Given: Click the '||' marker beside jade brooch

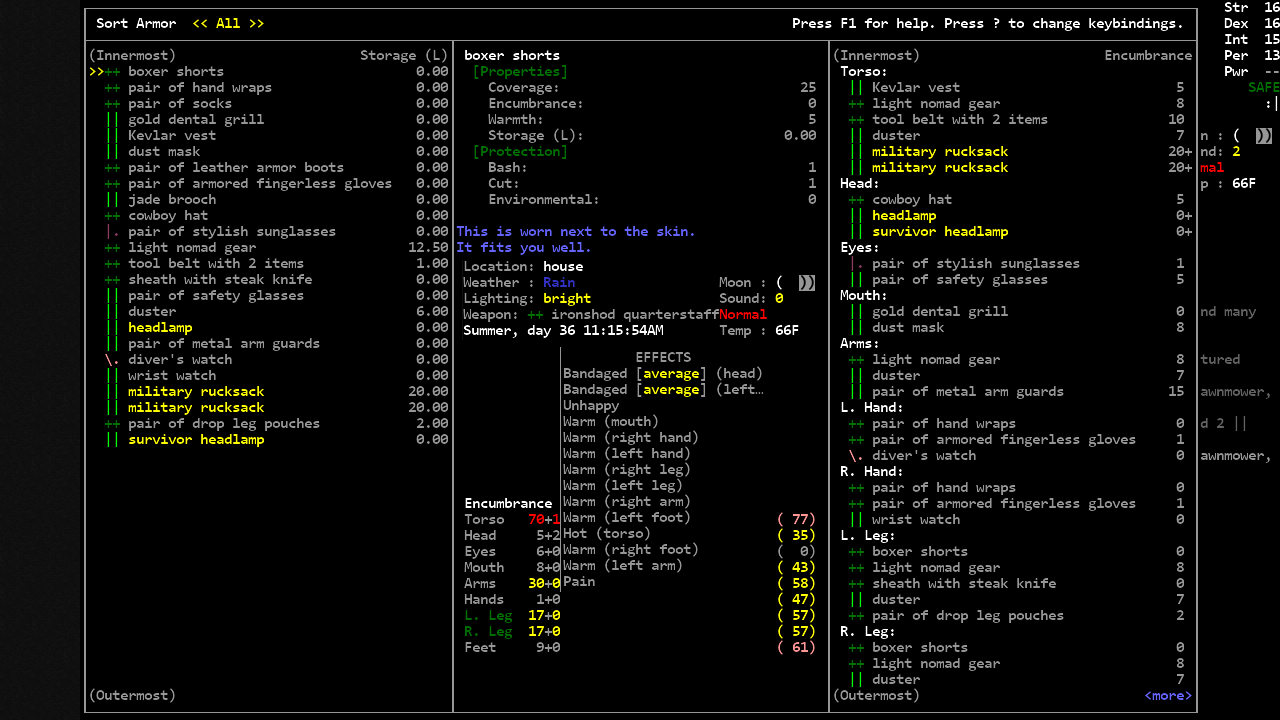Looking at the screenshot, I should (x=112, y=199).
